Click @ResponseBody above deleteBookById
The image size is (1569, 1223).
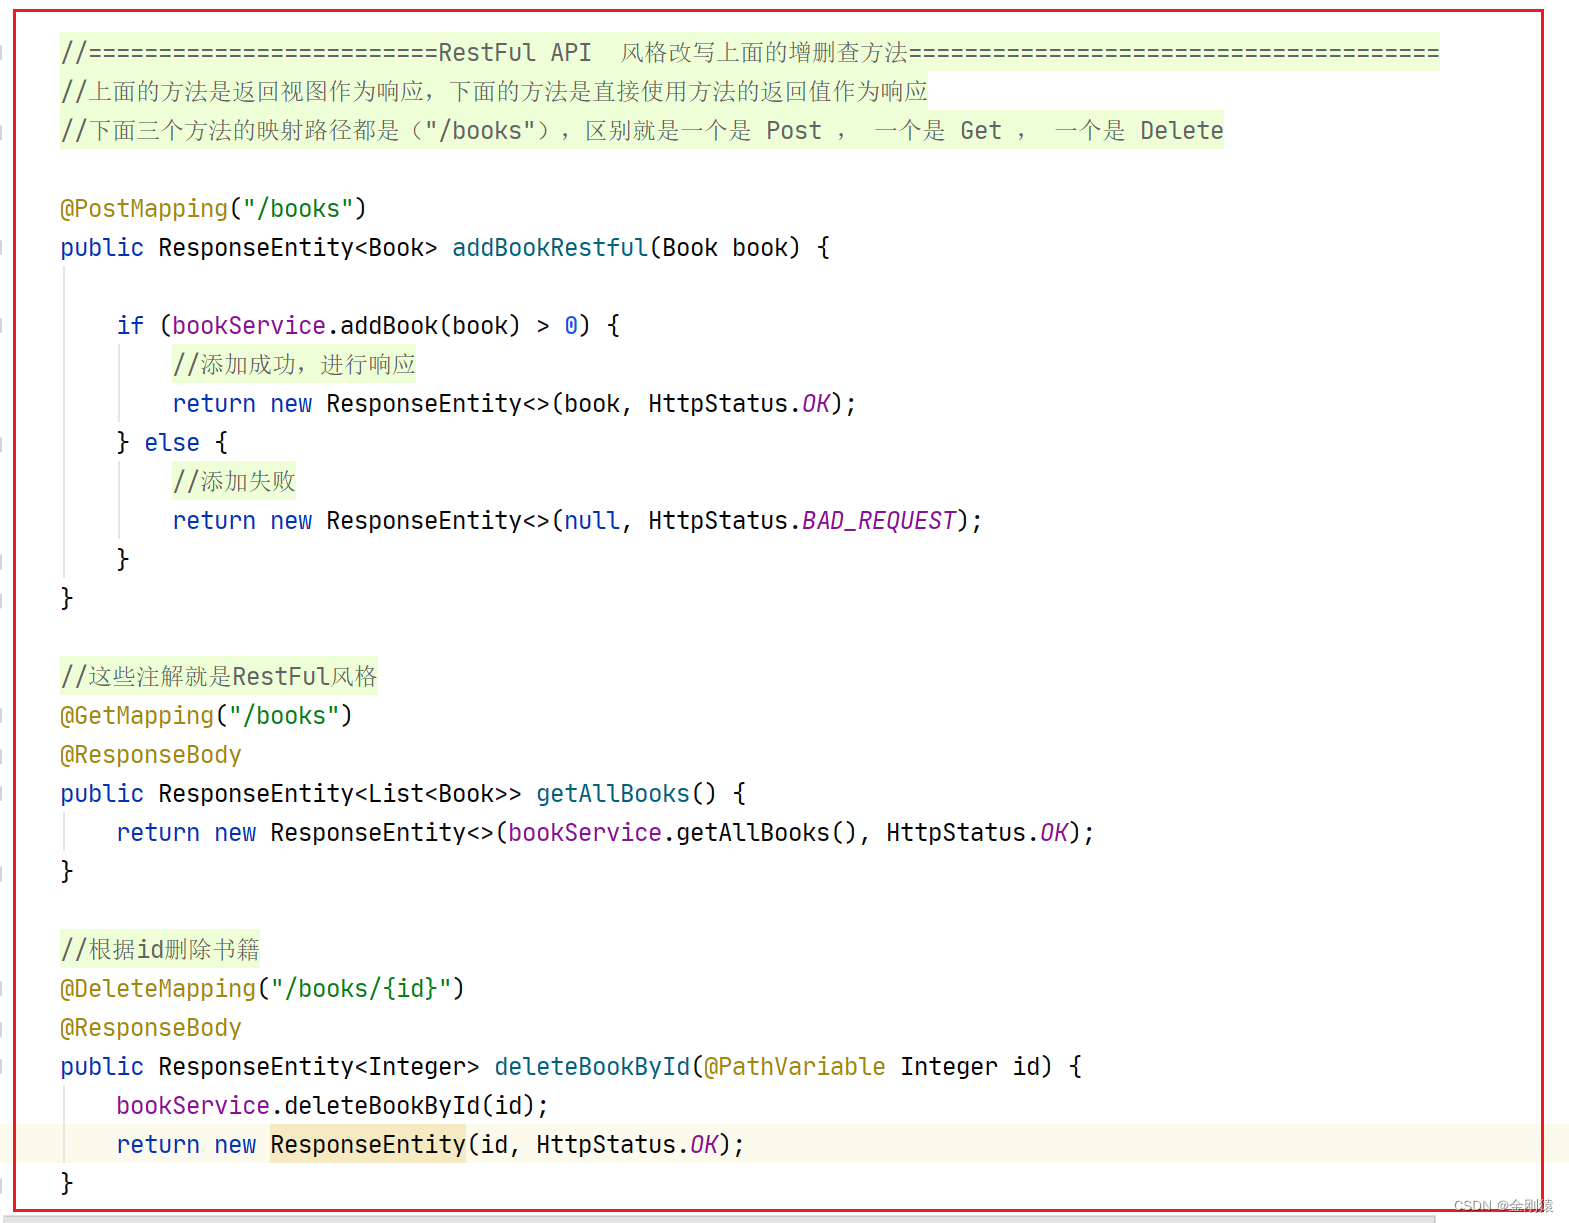point(151,1028)
